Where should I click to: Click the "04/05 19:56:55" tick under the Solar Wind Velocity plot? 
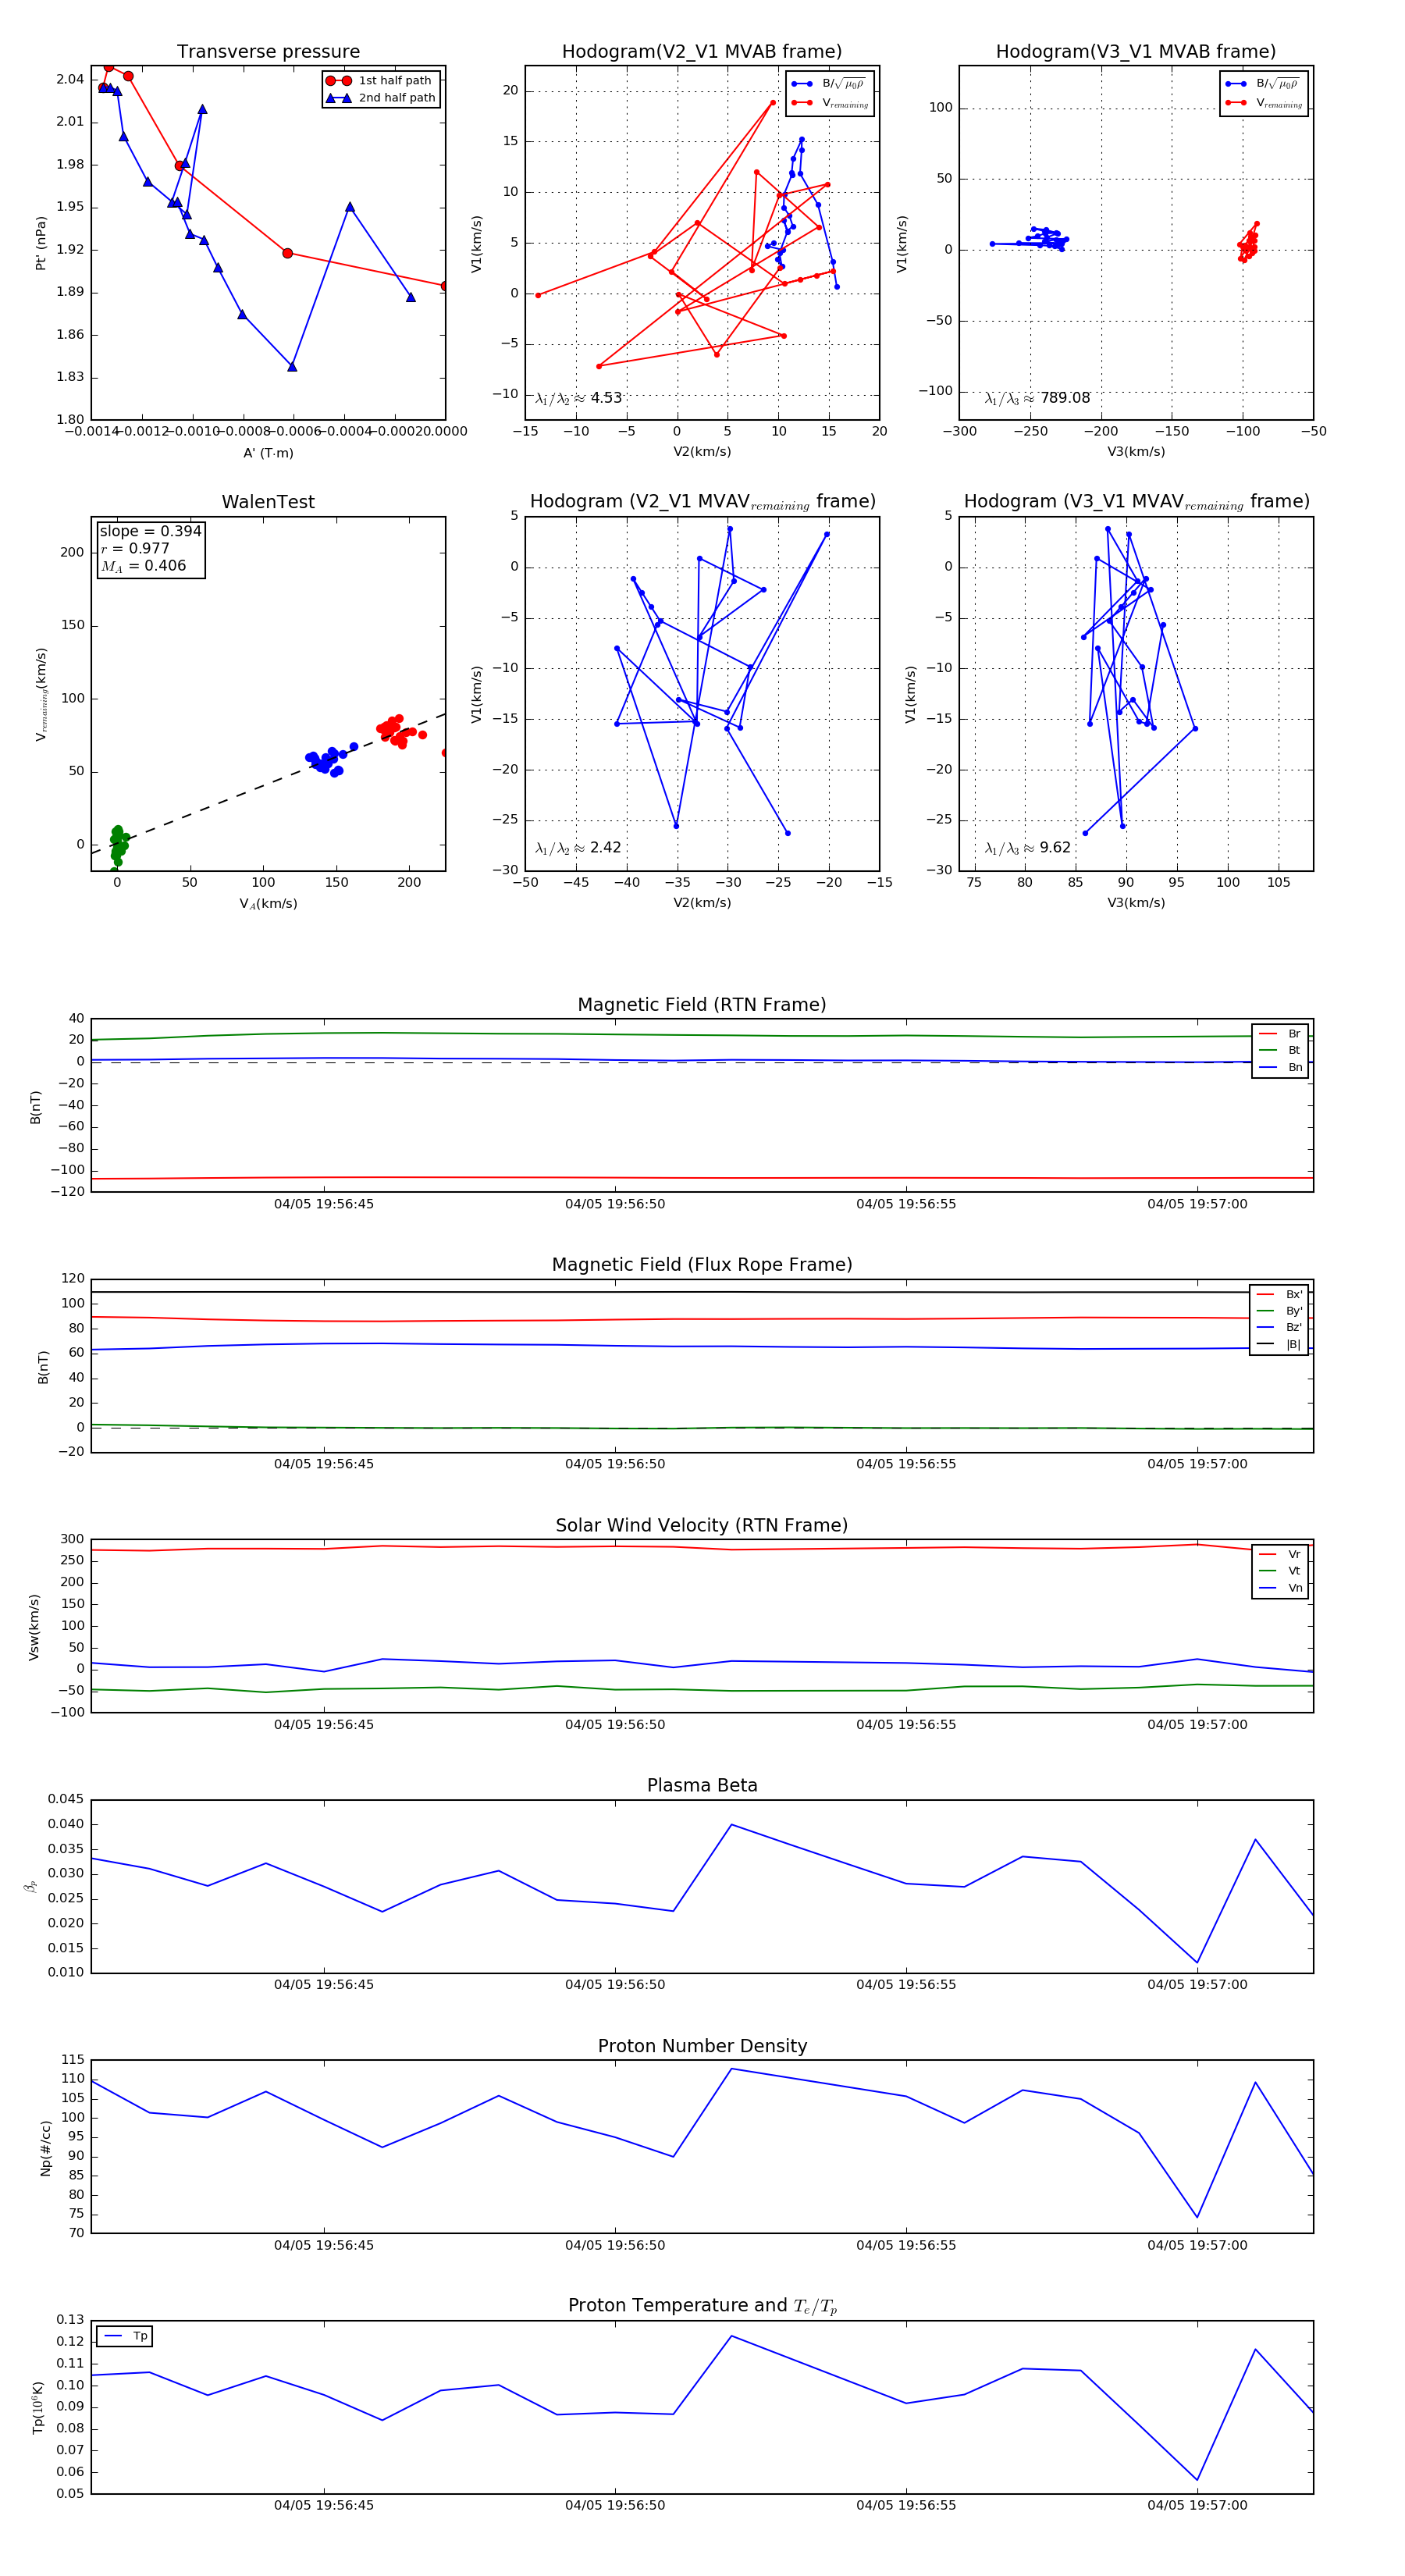click(x=906, y=1725)
